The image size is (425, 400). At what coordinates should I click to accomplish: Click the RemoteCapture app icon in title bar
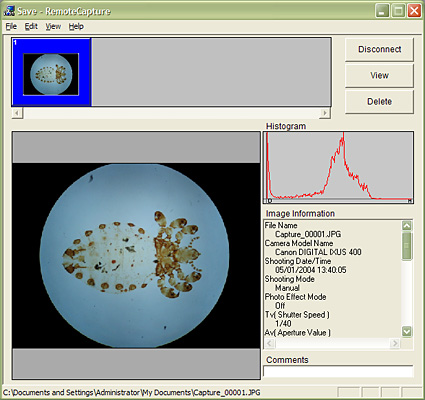click(x=9, y=11)
